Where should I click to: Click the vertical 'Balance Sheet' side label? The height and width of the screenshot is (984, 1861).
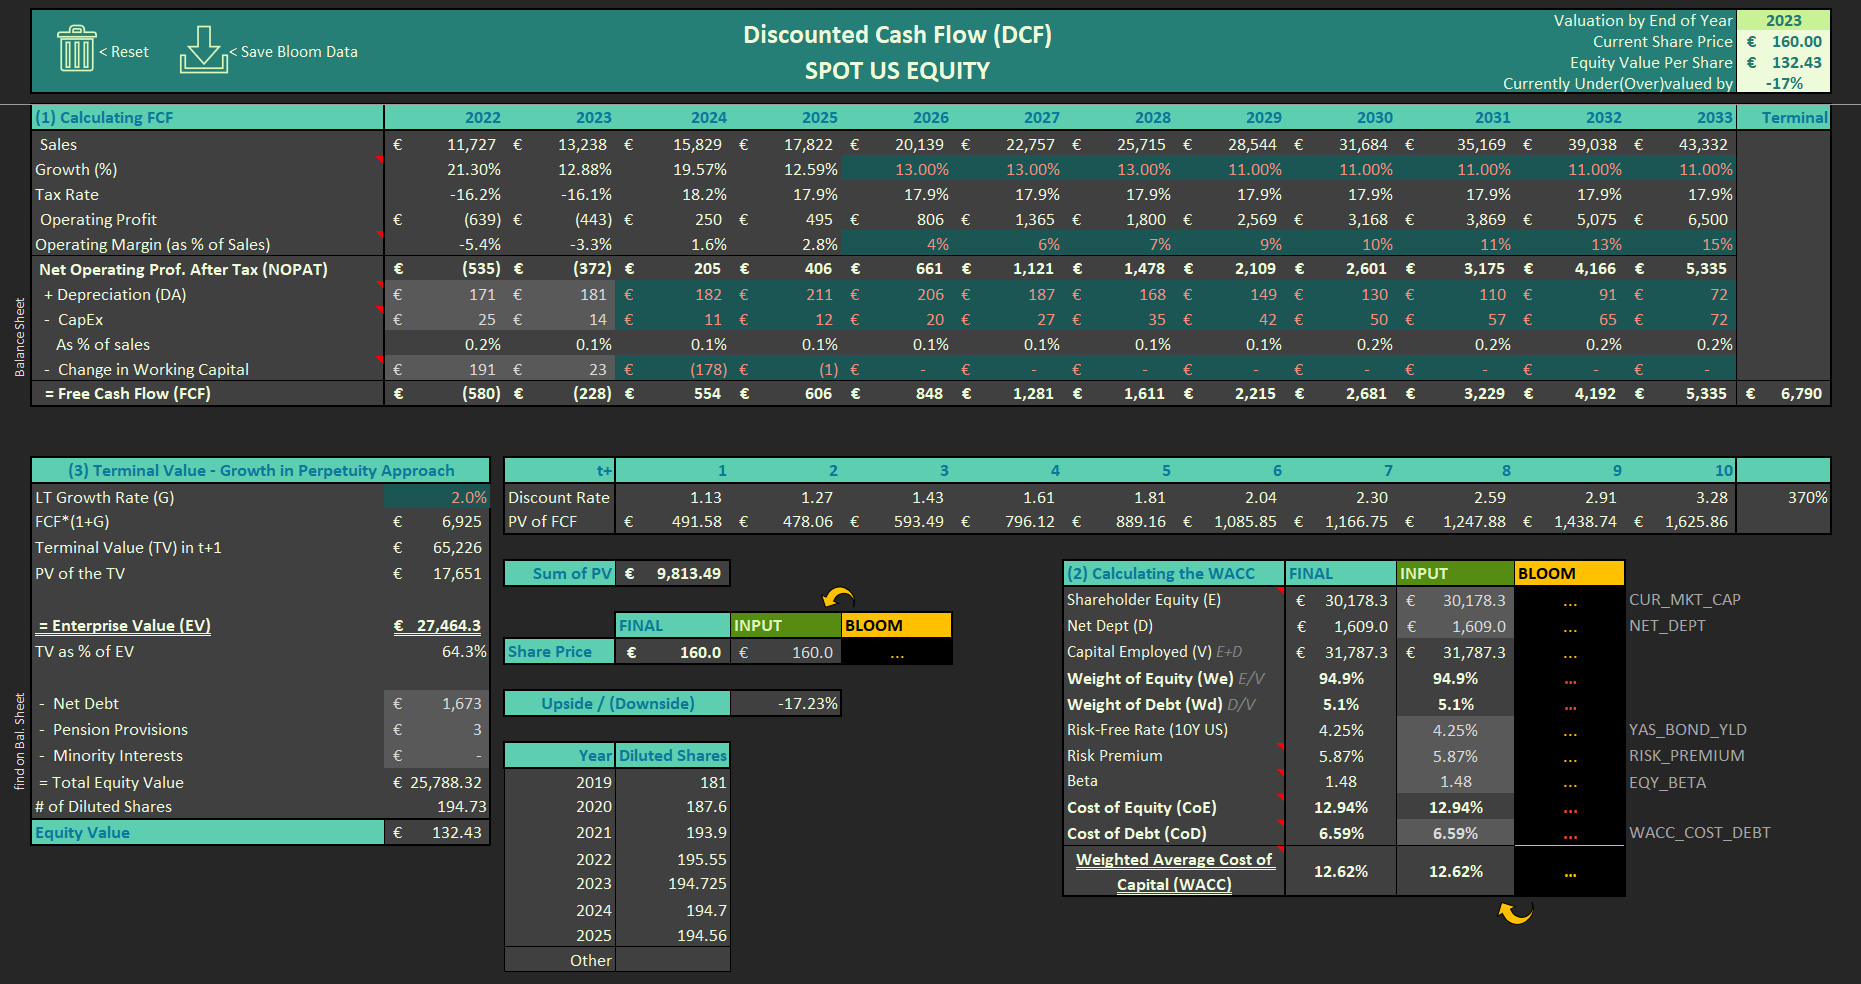[19, 337]
